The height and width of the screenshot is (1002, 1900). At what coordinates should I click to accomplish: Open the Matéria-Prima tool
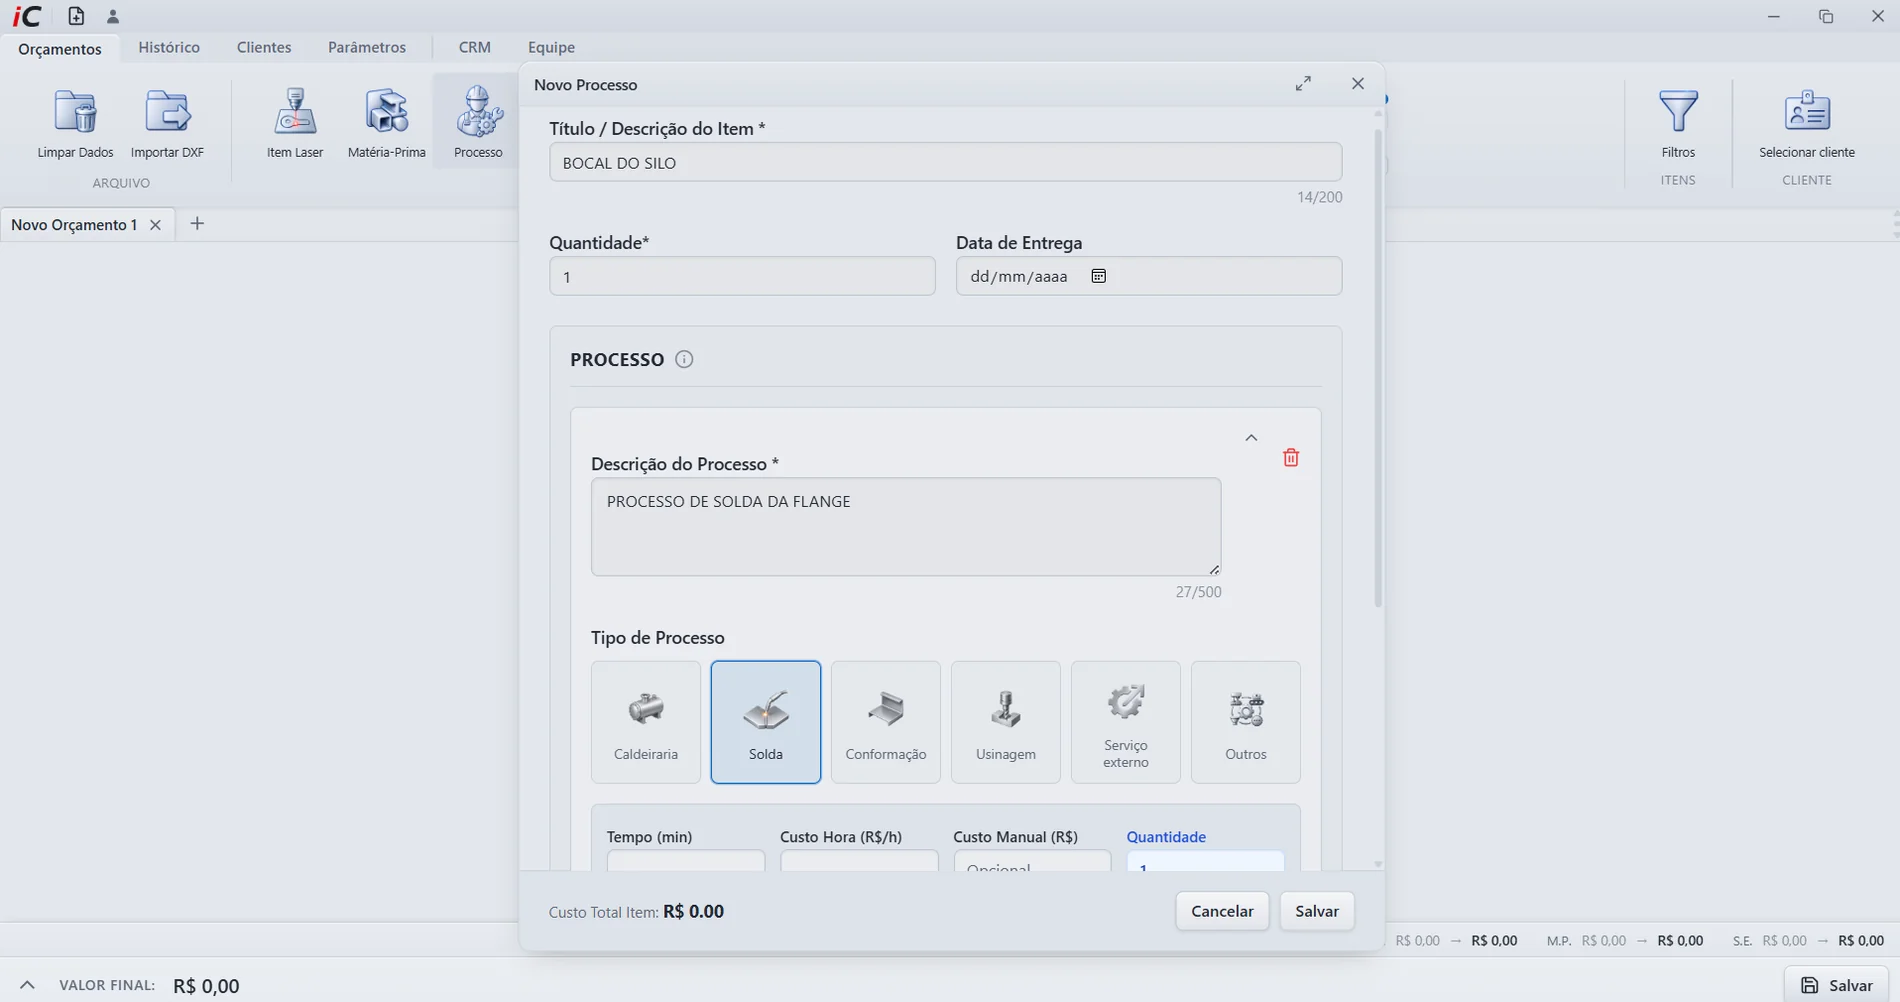coord(387,123)
